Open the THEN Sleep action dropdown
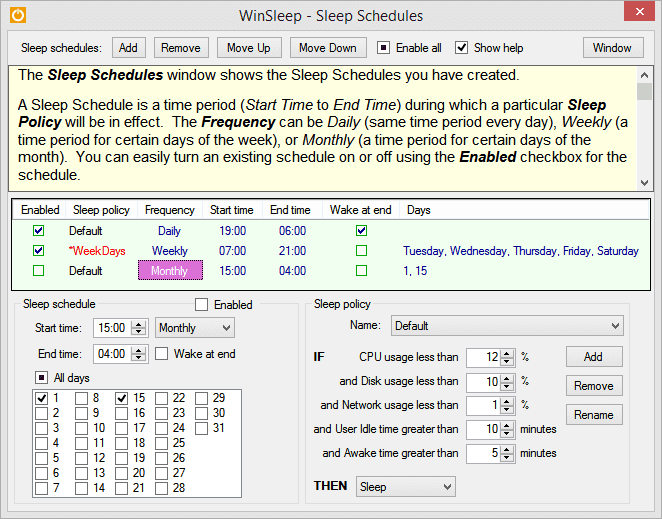662x519 pixels. (x=405, y=486)
